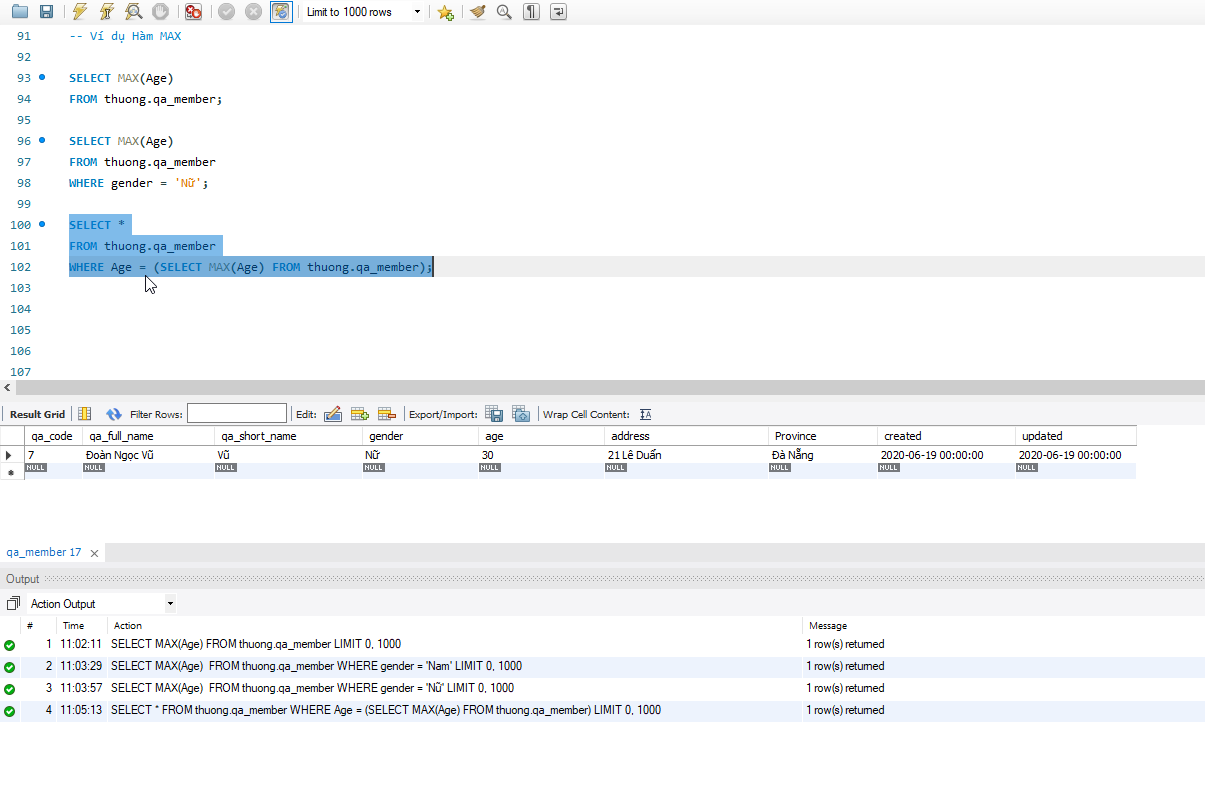Add a row using the insert row icon
This screenshot has width=1205, height=793.
click(x=360, y=414)
